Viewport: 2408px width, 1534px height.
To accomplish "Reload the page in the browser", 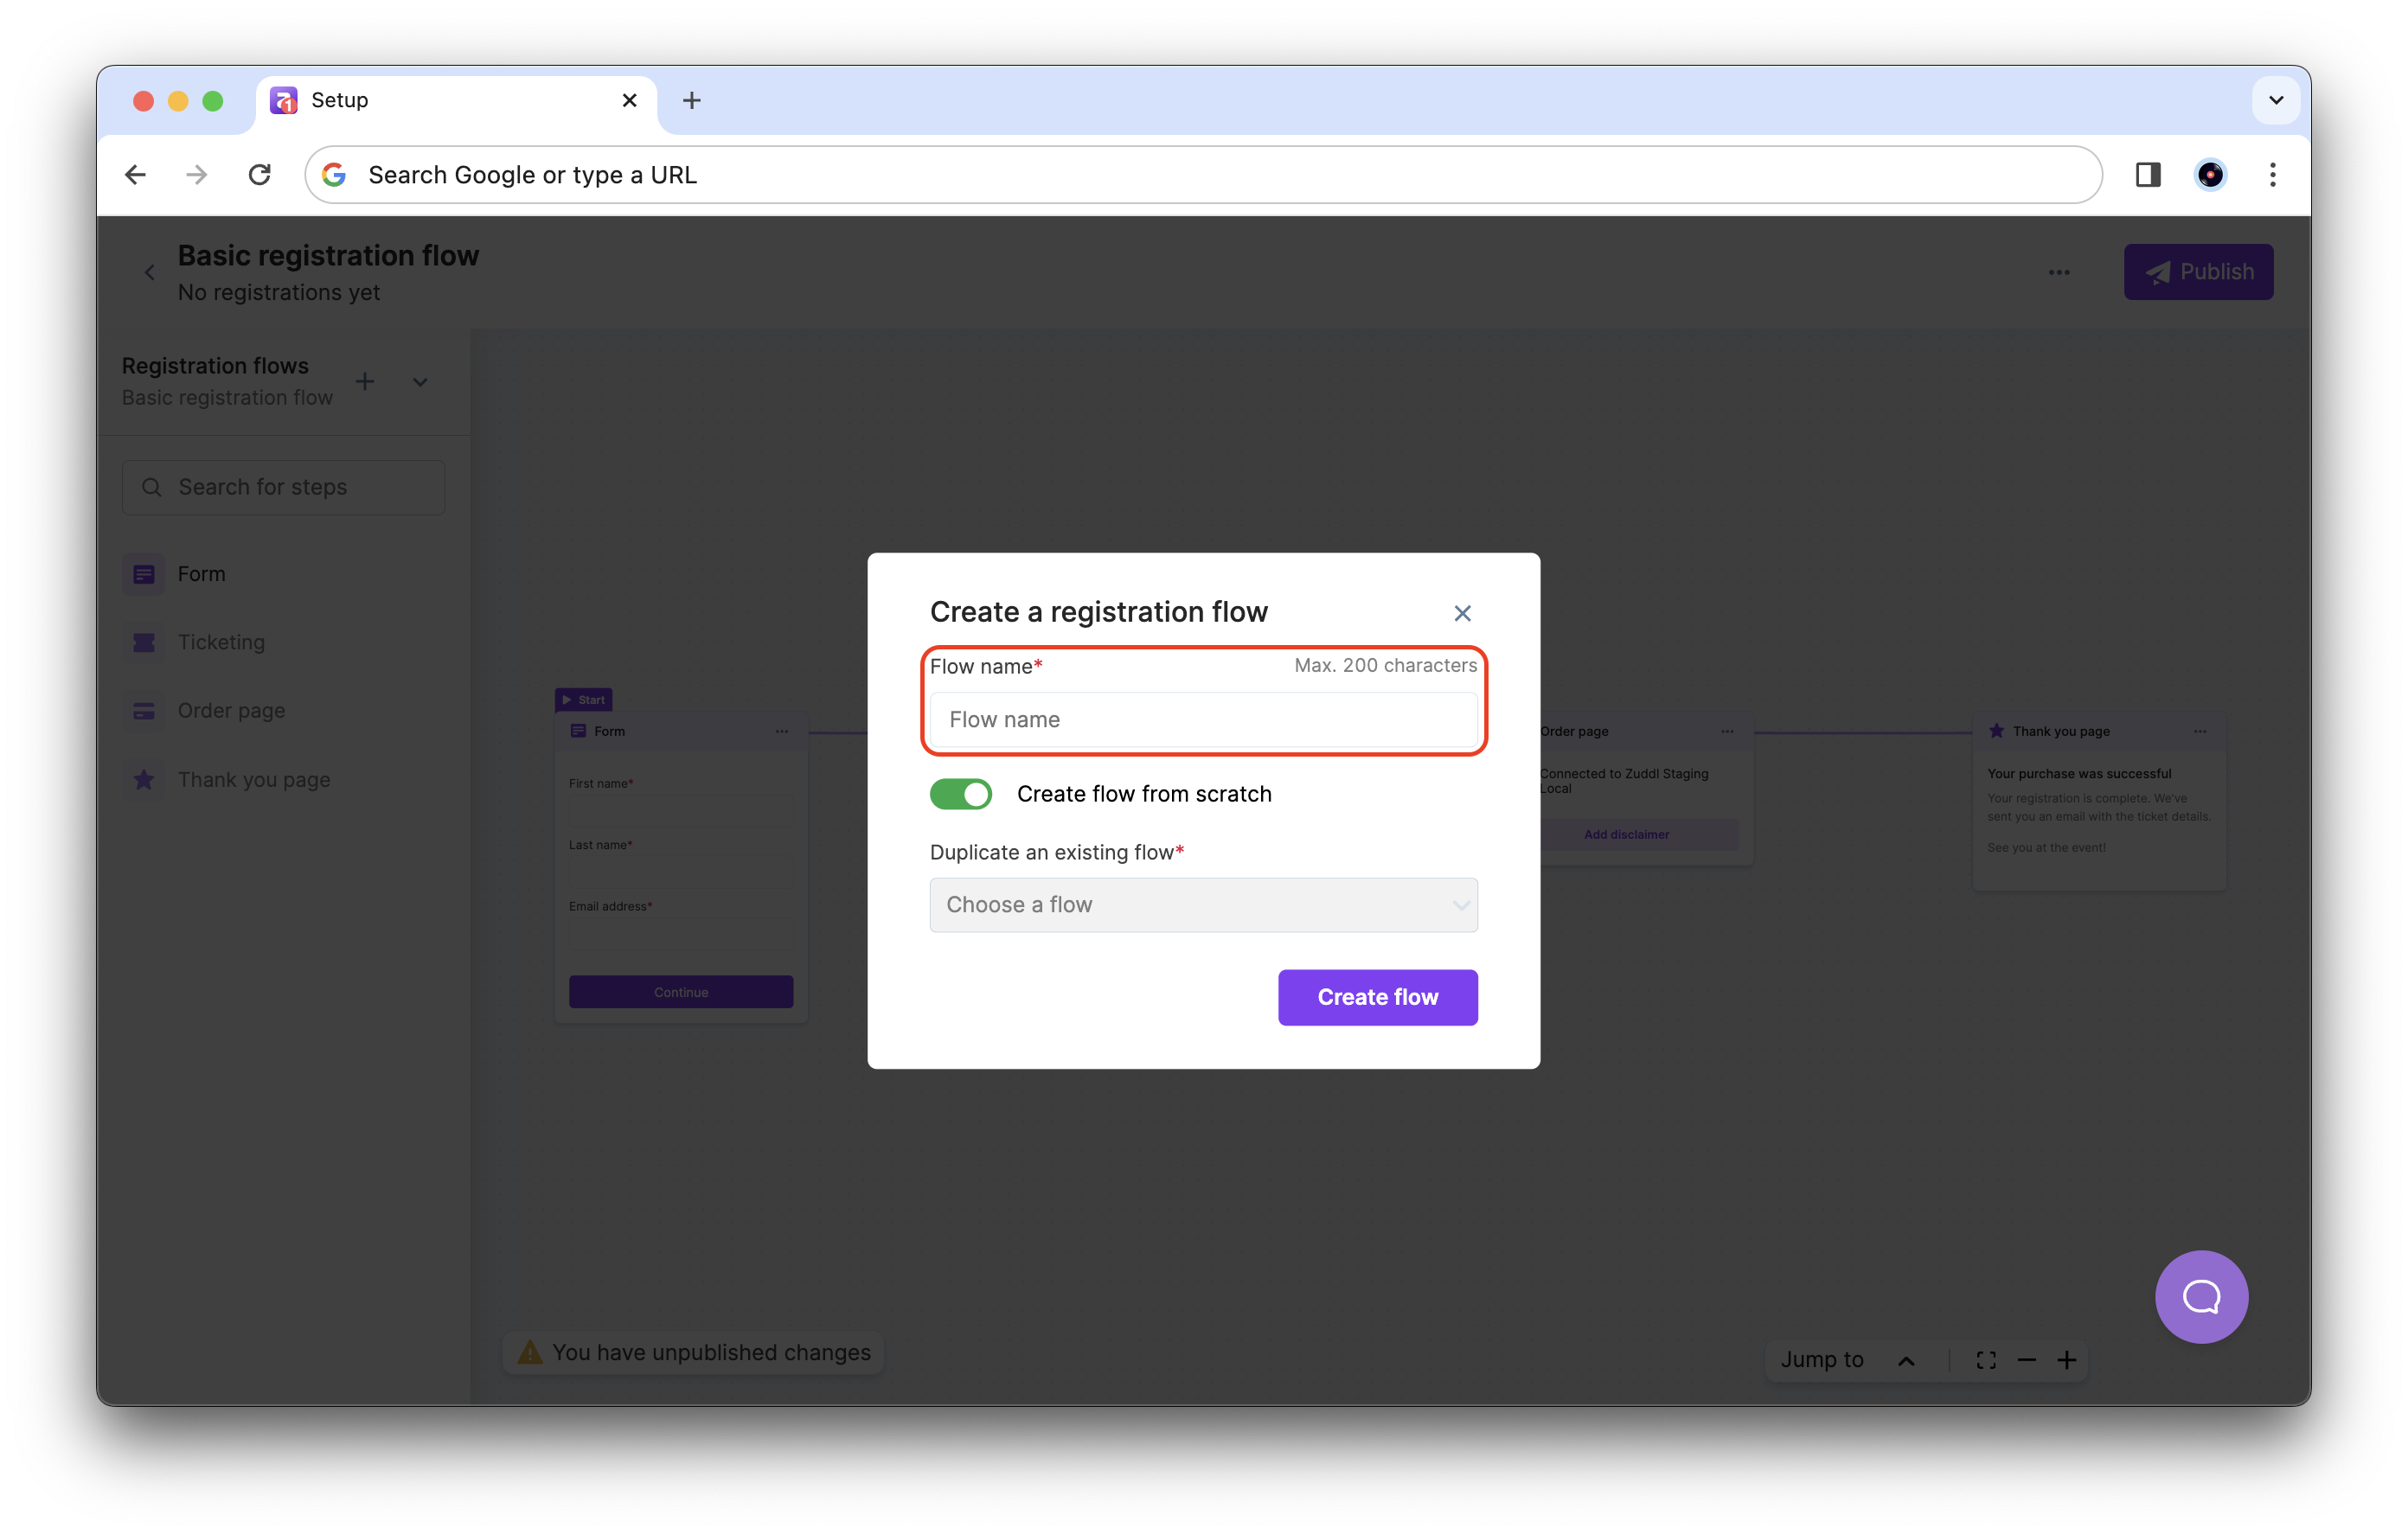I will click(x=259, y=175).
